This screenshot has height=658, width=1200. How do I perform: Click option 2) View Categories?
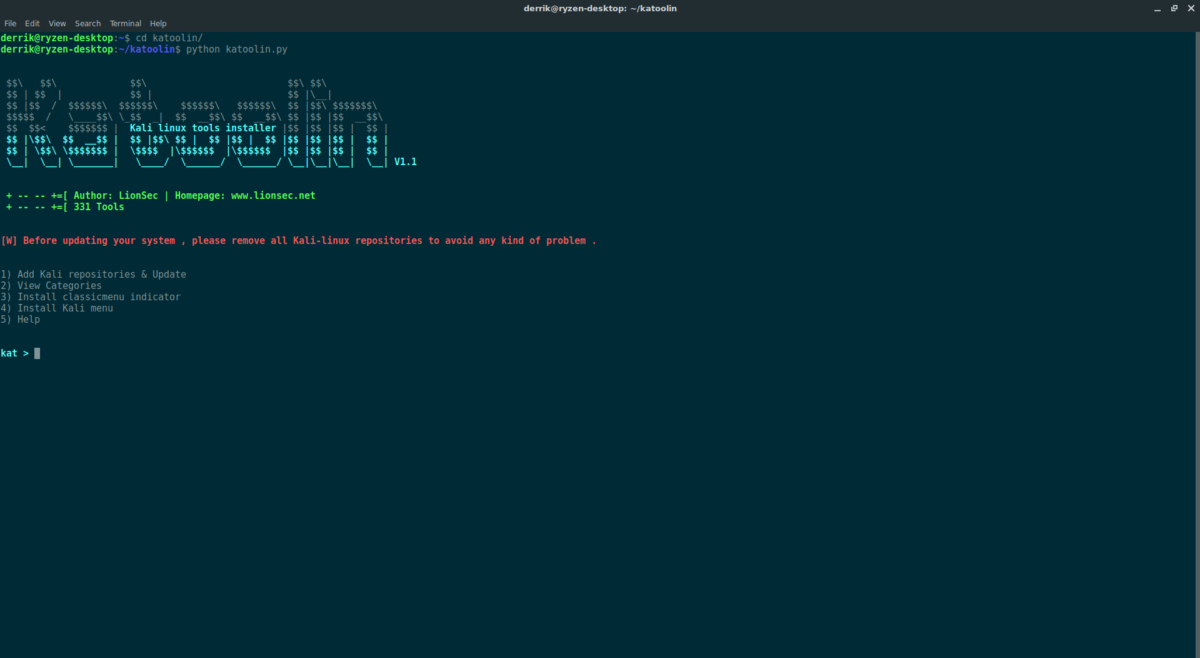51,286
